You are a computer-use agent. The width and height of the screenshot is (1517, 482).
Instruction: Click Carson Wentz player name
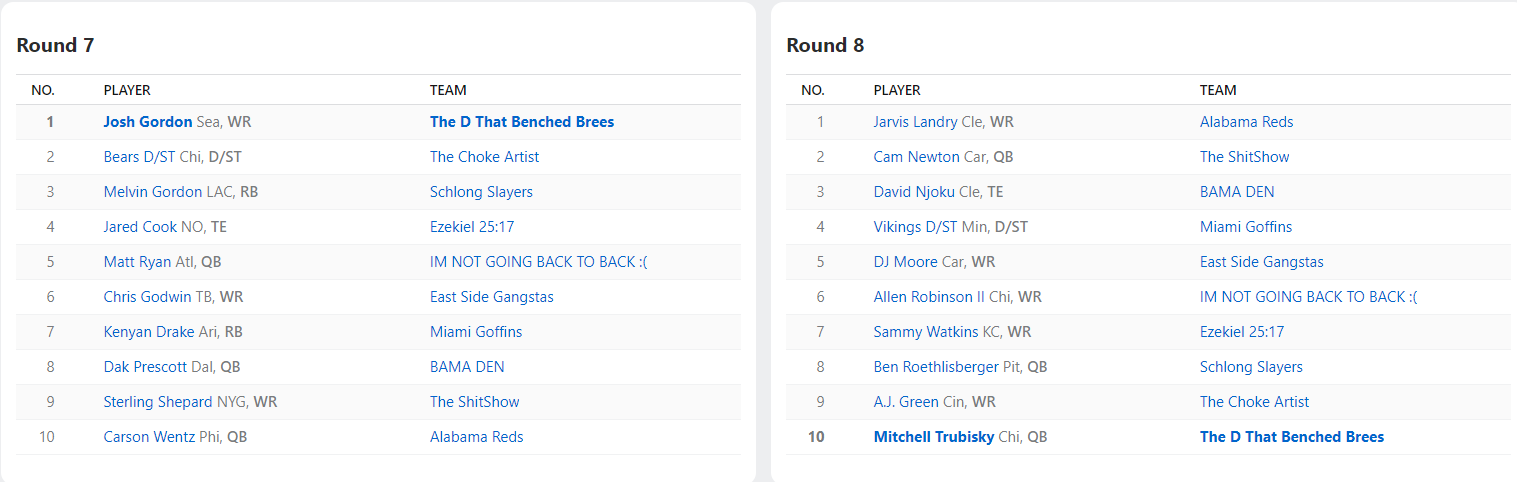point(151,437)
